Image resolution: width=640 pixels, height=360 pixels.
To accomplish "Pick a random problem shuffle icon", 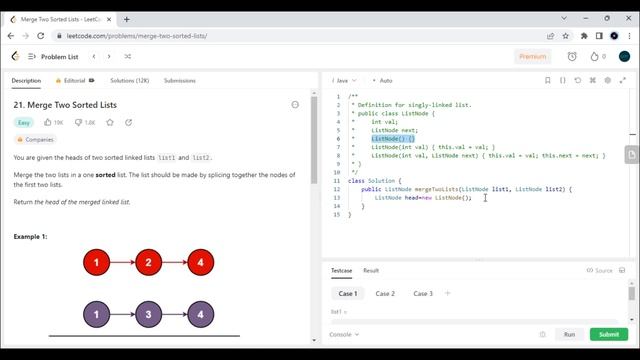I will [x=128, y=56].
